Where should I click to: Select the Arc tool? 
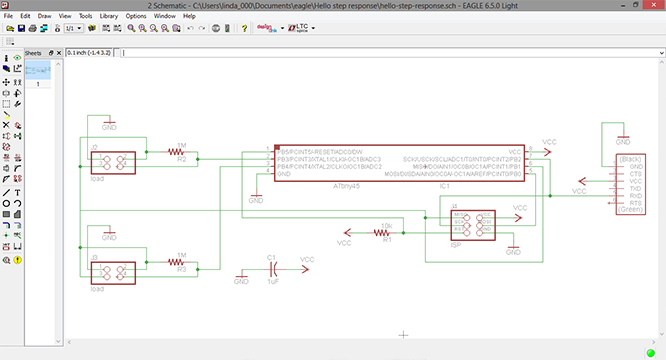(17, 203)
